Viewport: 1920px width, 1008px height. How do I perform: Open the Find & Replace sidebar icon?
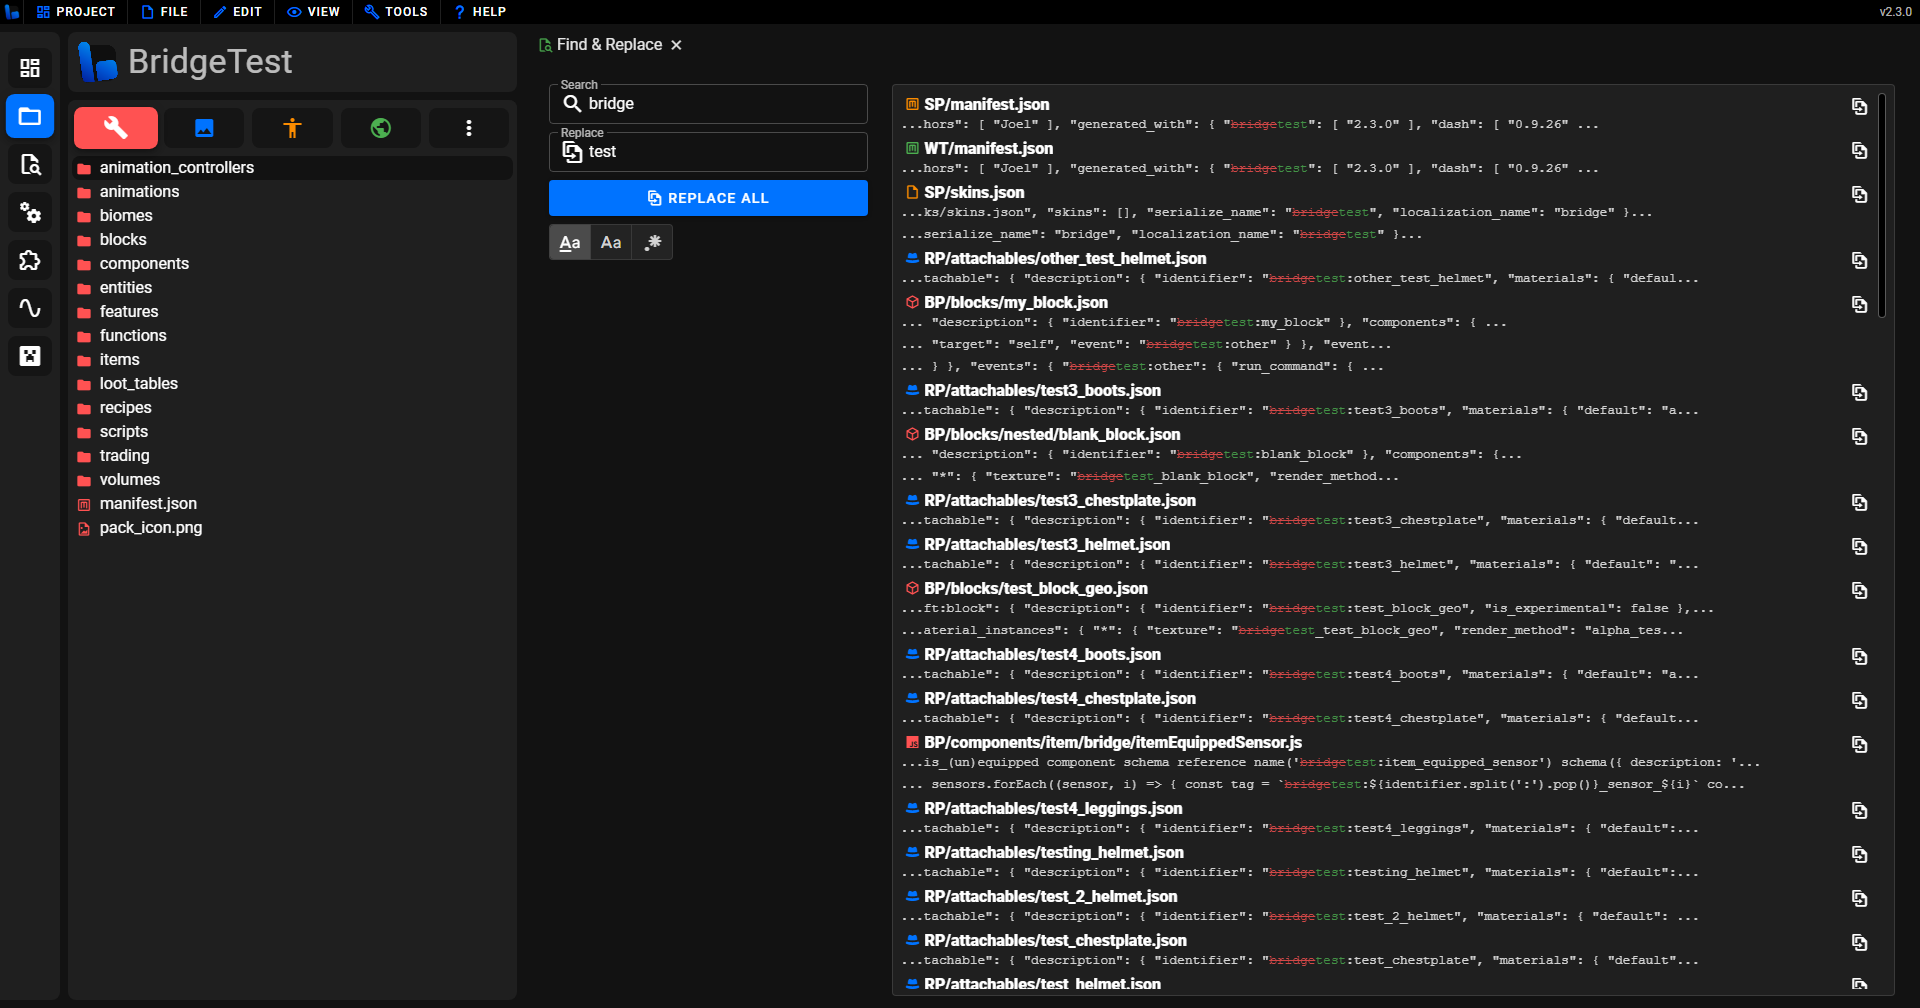30,165
